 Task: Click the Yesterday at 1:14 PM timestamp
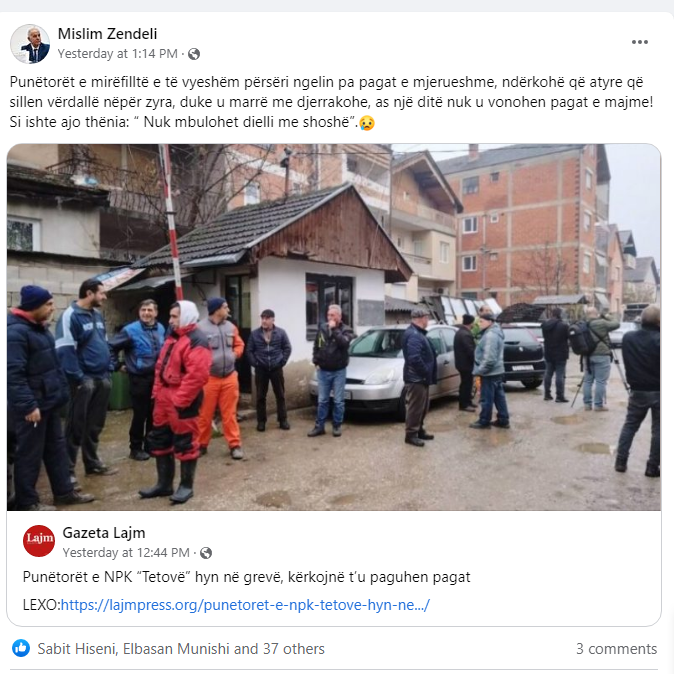(x=118, y=54)
